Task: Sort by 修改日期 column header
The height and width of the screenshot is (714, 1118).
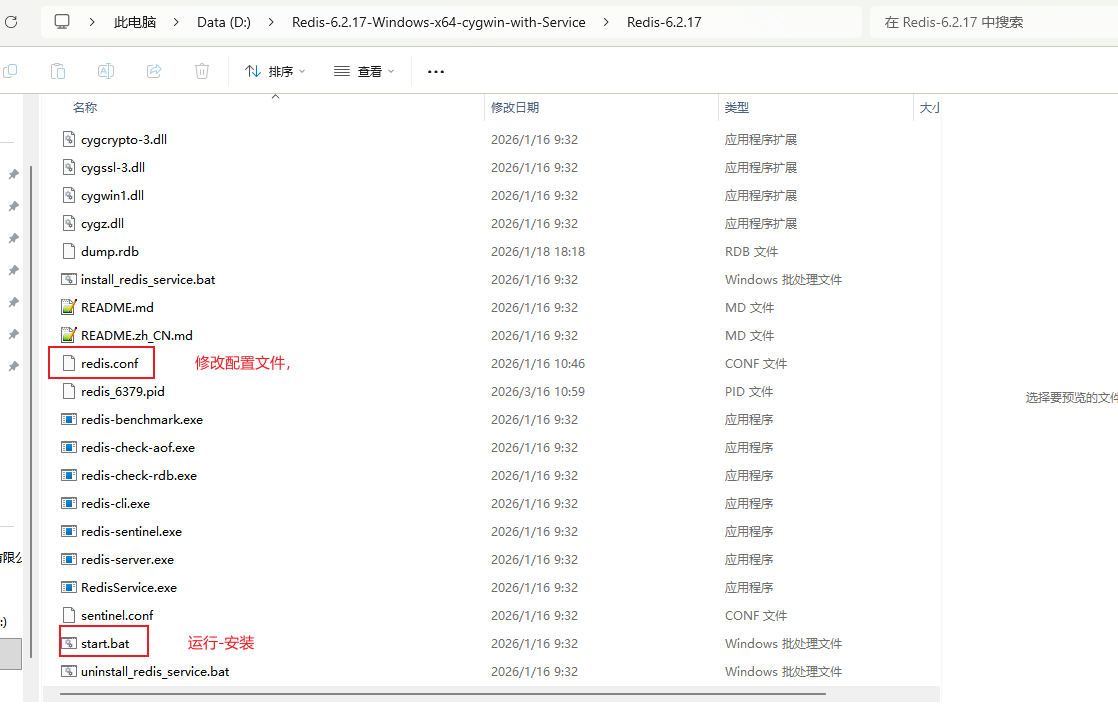Action: point(515,108)
